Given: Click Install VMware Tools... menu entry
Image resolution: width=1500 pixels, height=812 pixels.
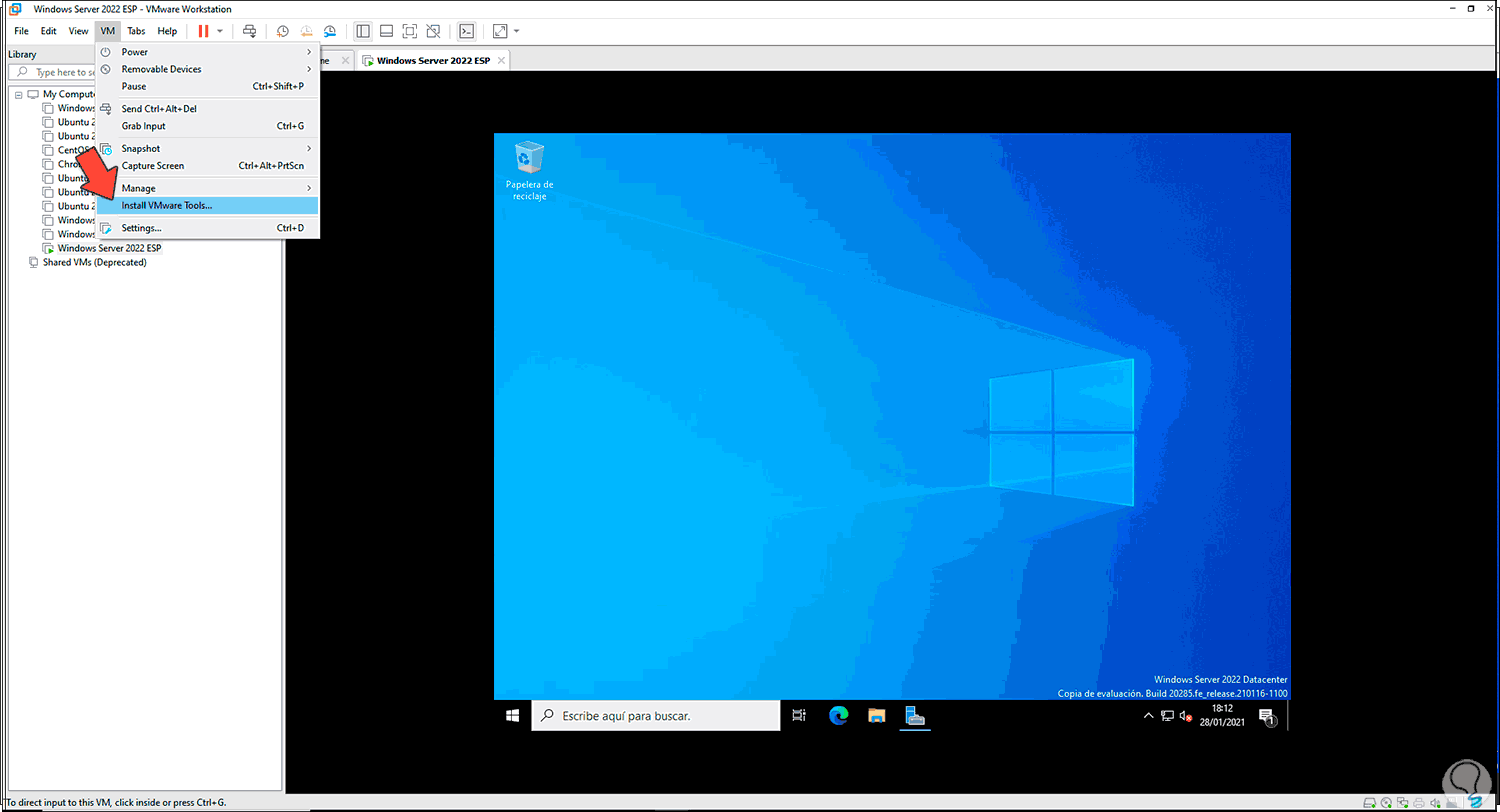Looking at the screenshot, I should [x=207, y=205].
